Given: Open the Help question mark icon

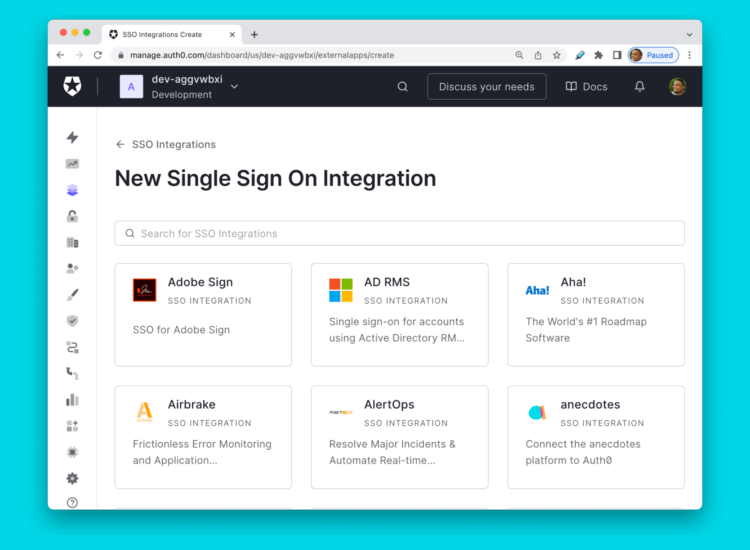Looking at the screenshot, I should (x=72, y=503).
